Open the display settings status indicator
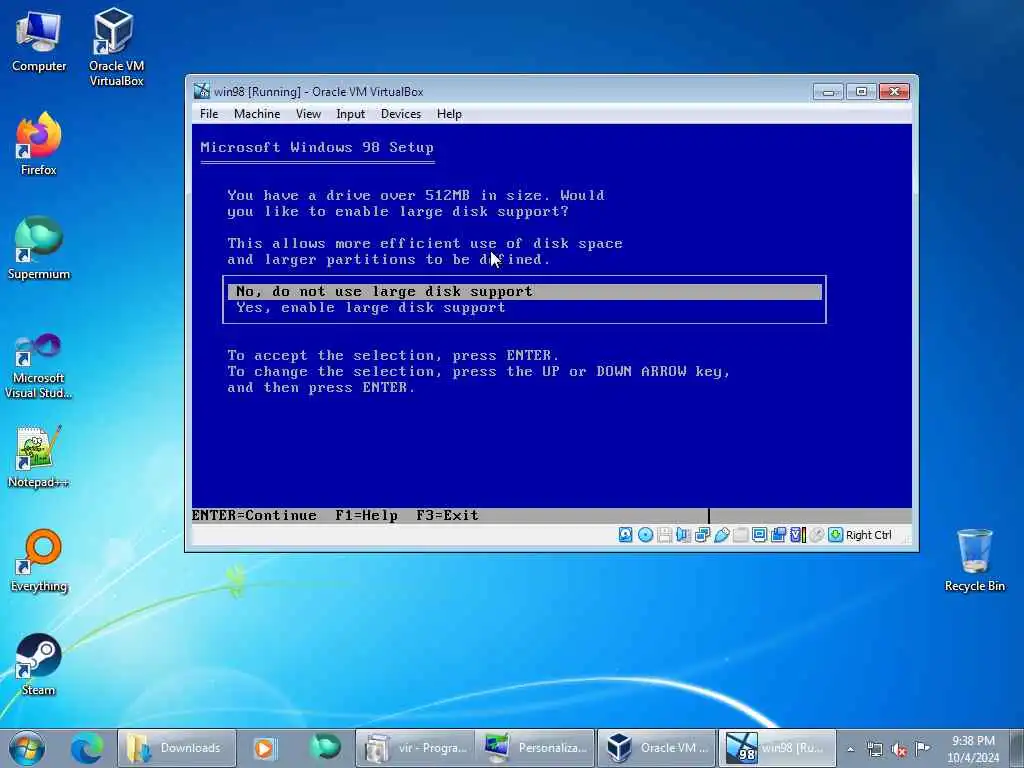1024x768 pixels. (759, 535)
